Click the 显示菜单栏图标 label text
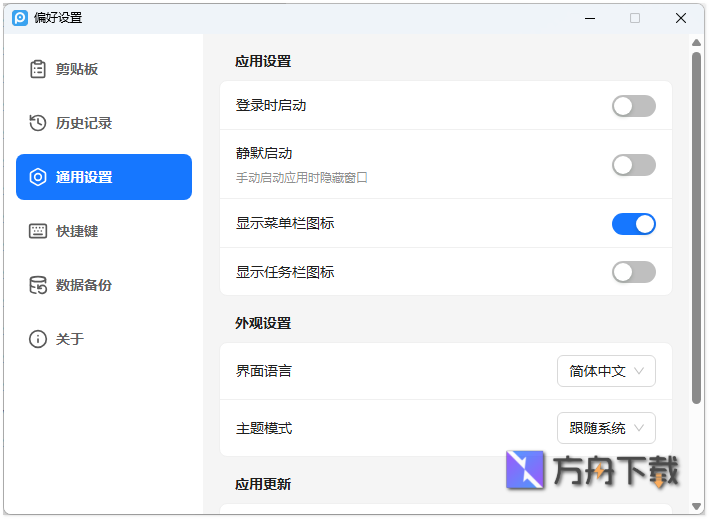Screen dimensions: 709x519 [x=285, y=223]
